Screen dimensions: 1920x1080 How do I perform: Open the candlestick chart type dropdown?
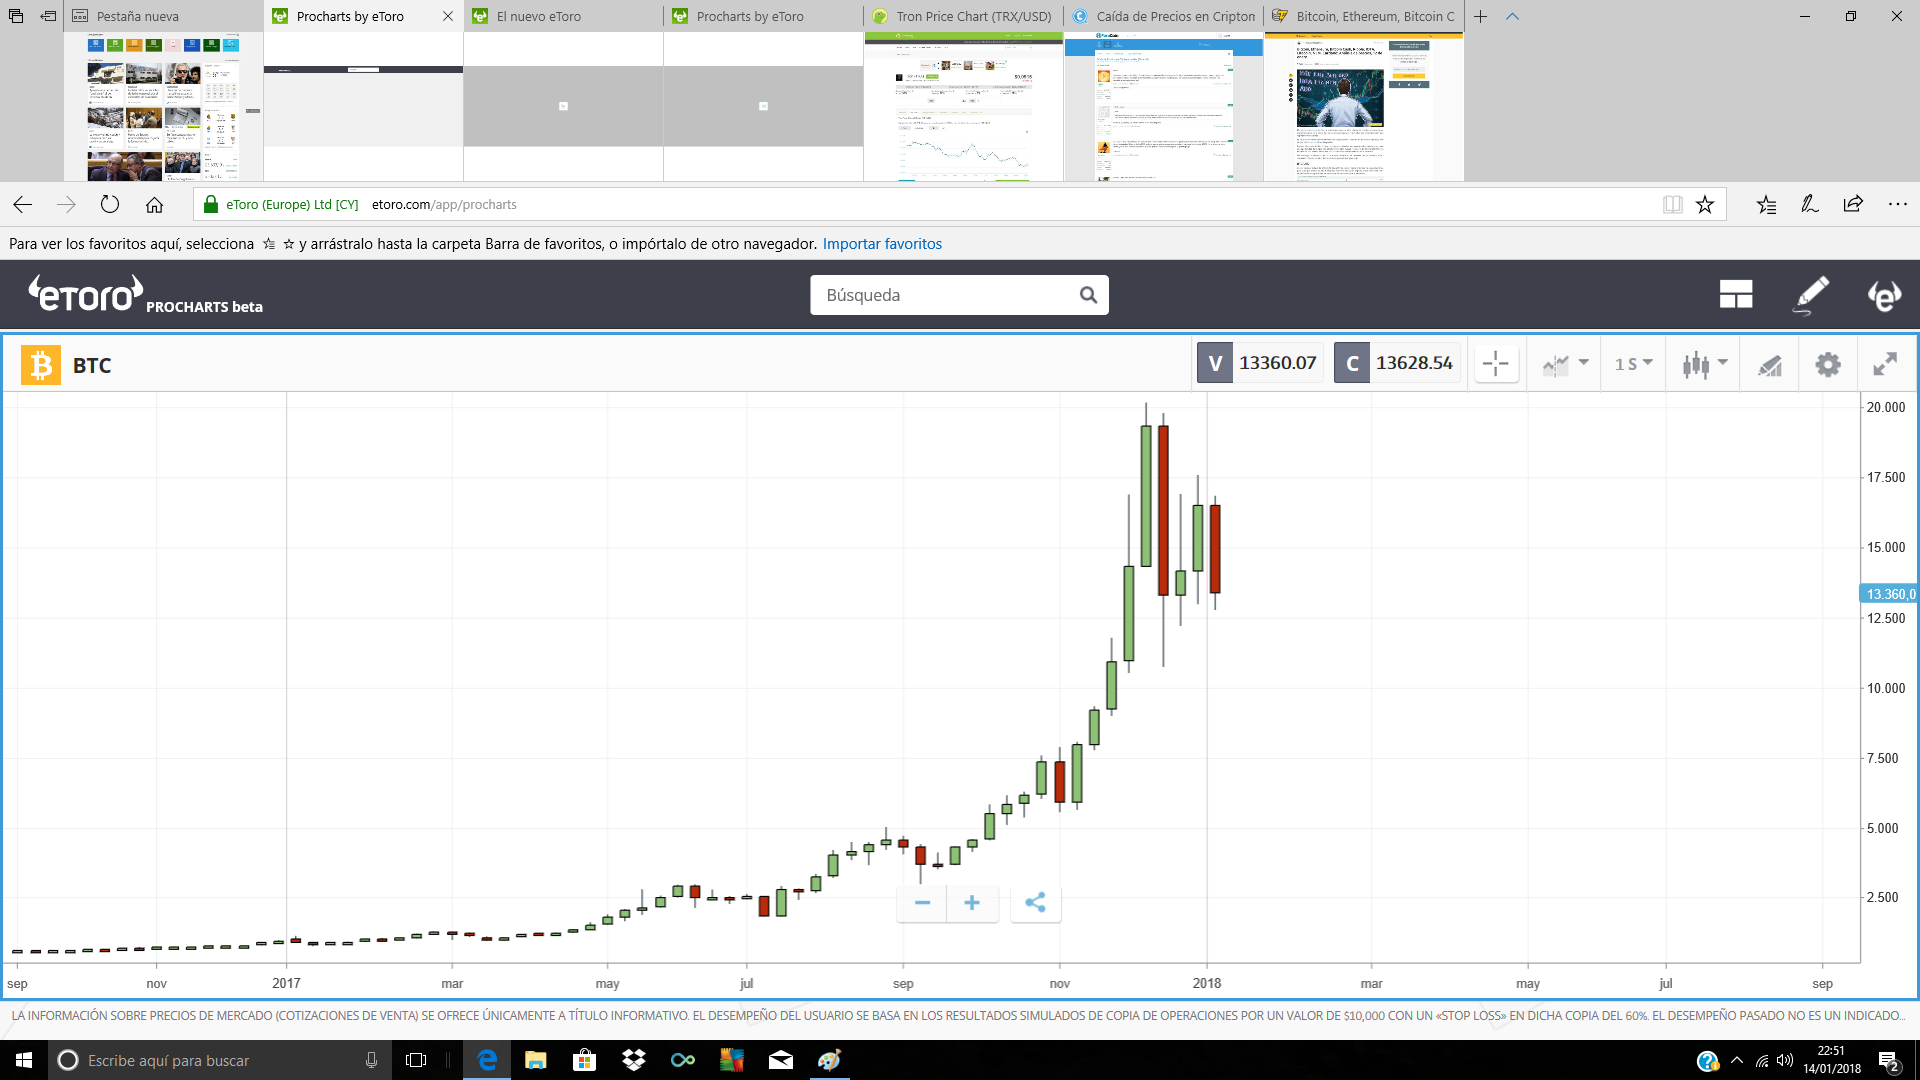(1704, 364)
